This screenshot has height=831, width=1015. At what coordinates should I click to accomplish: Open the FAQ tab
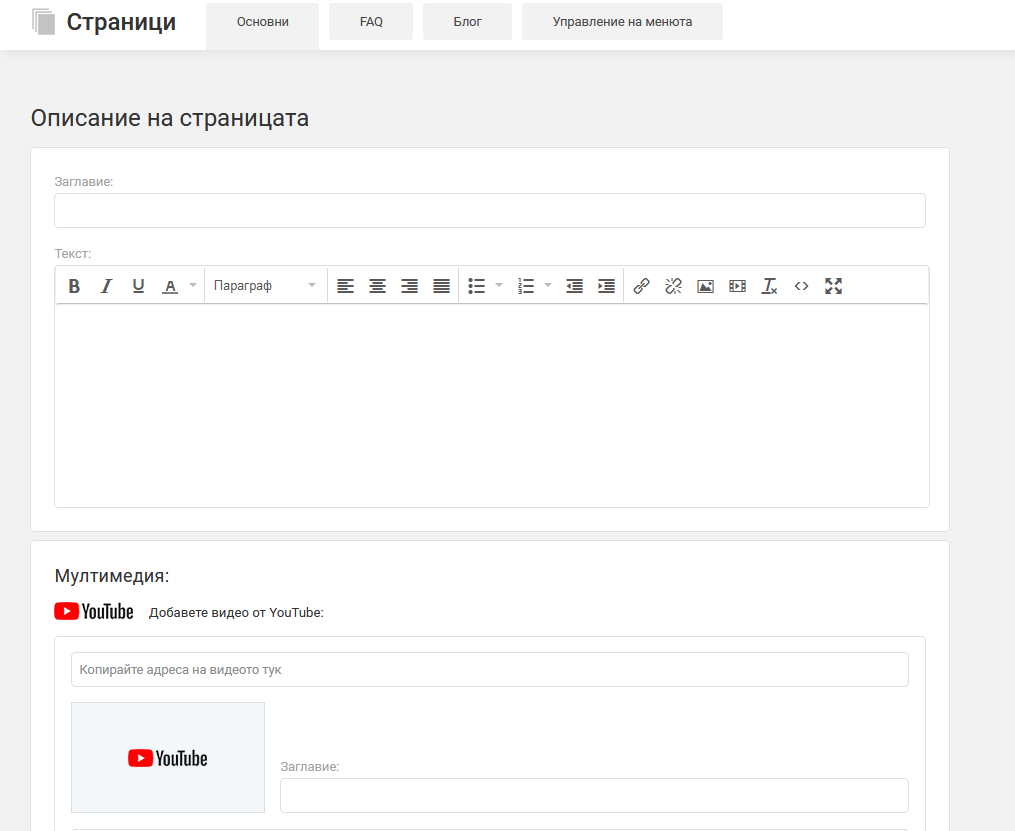pyautogui.click(x=371, y=22)
